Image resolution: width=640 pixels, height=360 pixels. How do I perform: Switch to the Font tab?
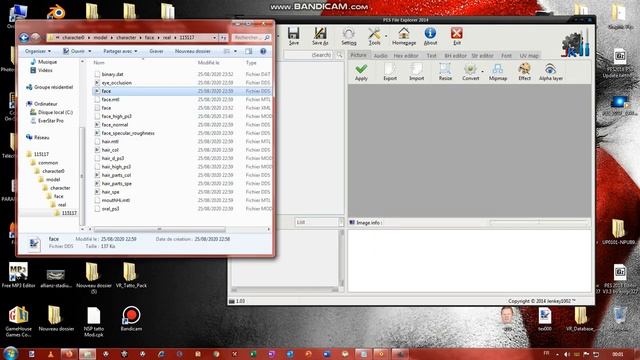pos(506,56)
